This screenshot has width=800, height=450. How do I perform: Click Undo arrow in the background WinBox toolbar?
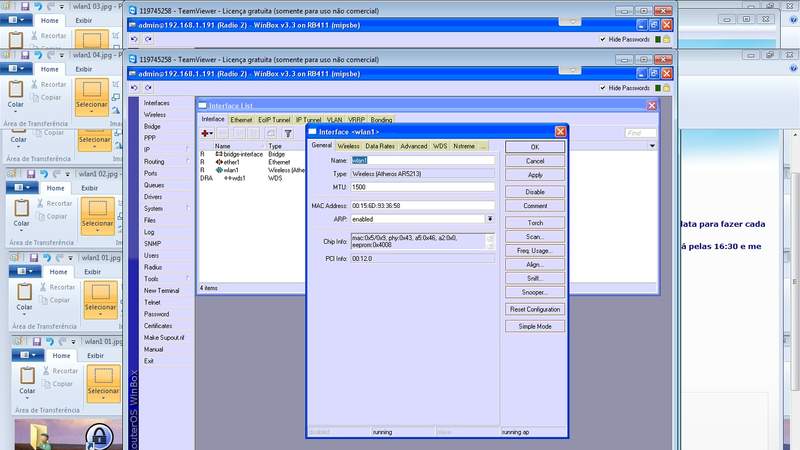(x=134, y=39)
